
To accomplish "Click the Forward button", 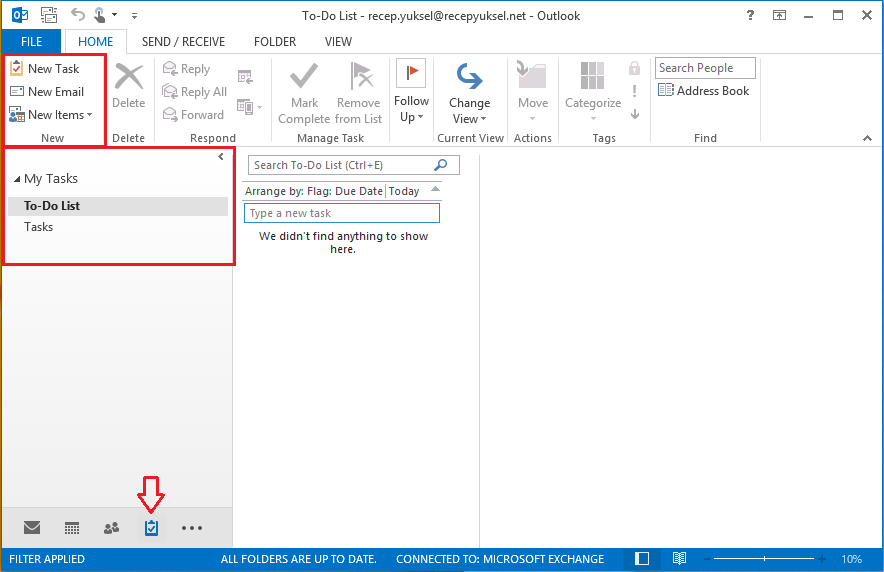I will pos(193,114).
